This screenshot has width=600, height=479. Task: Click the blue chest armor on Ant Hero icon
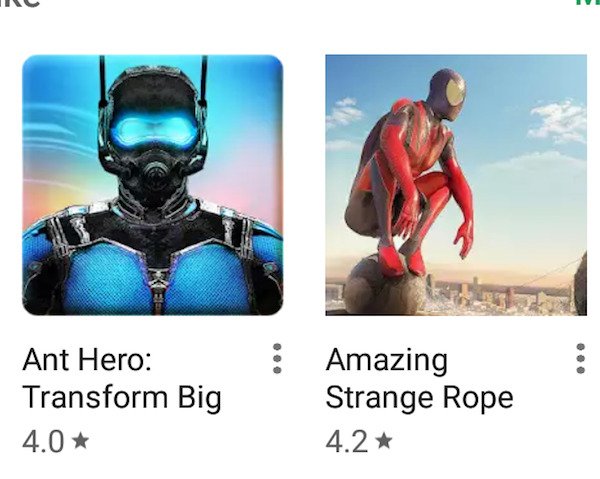coord(153,277)
